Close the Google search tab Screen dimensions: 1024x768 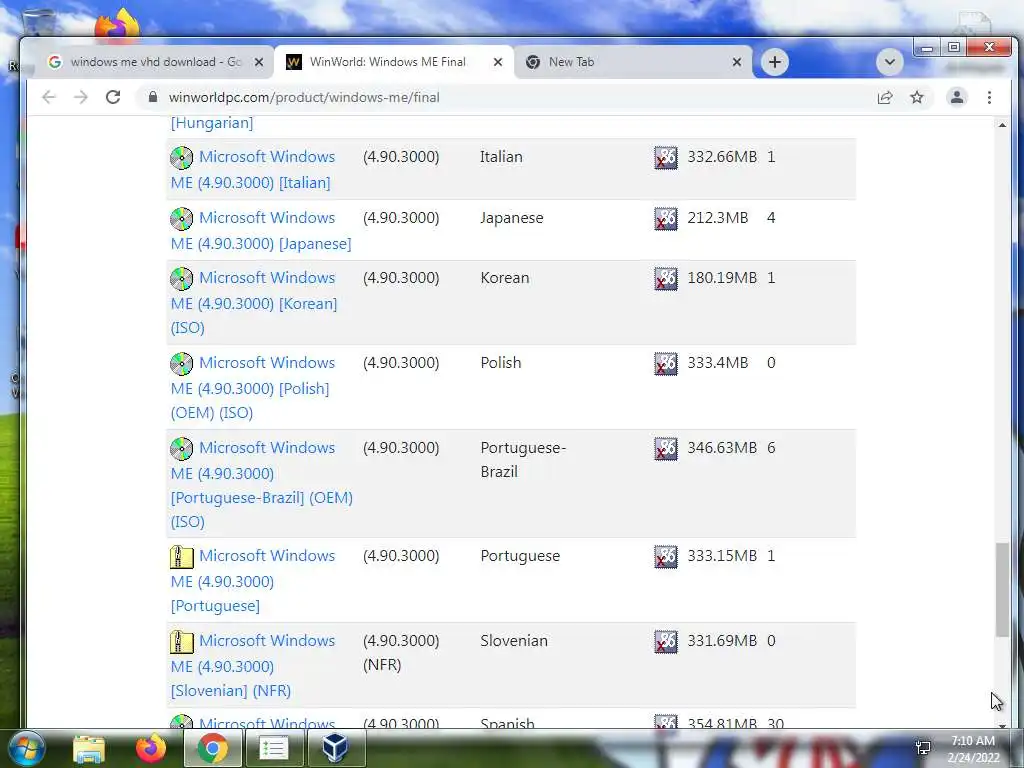click(x=259, y=62)
